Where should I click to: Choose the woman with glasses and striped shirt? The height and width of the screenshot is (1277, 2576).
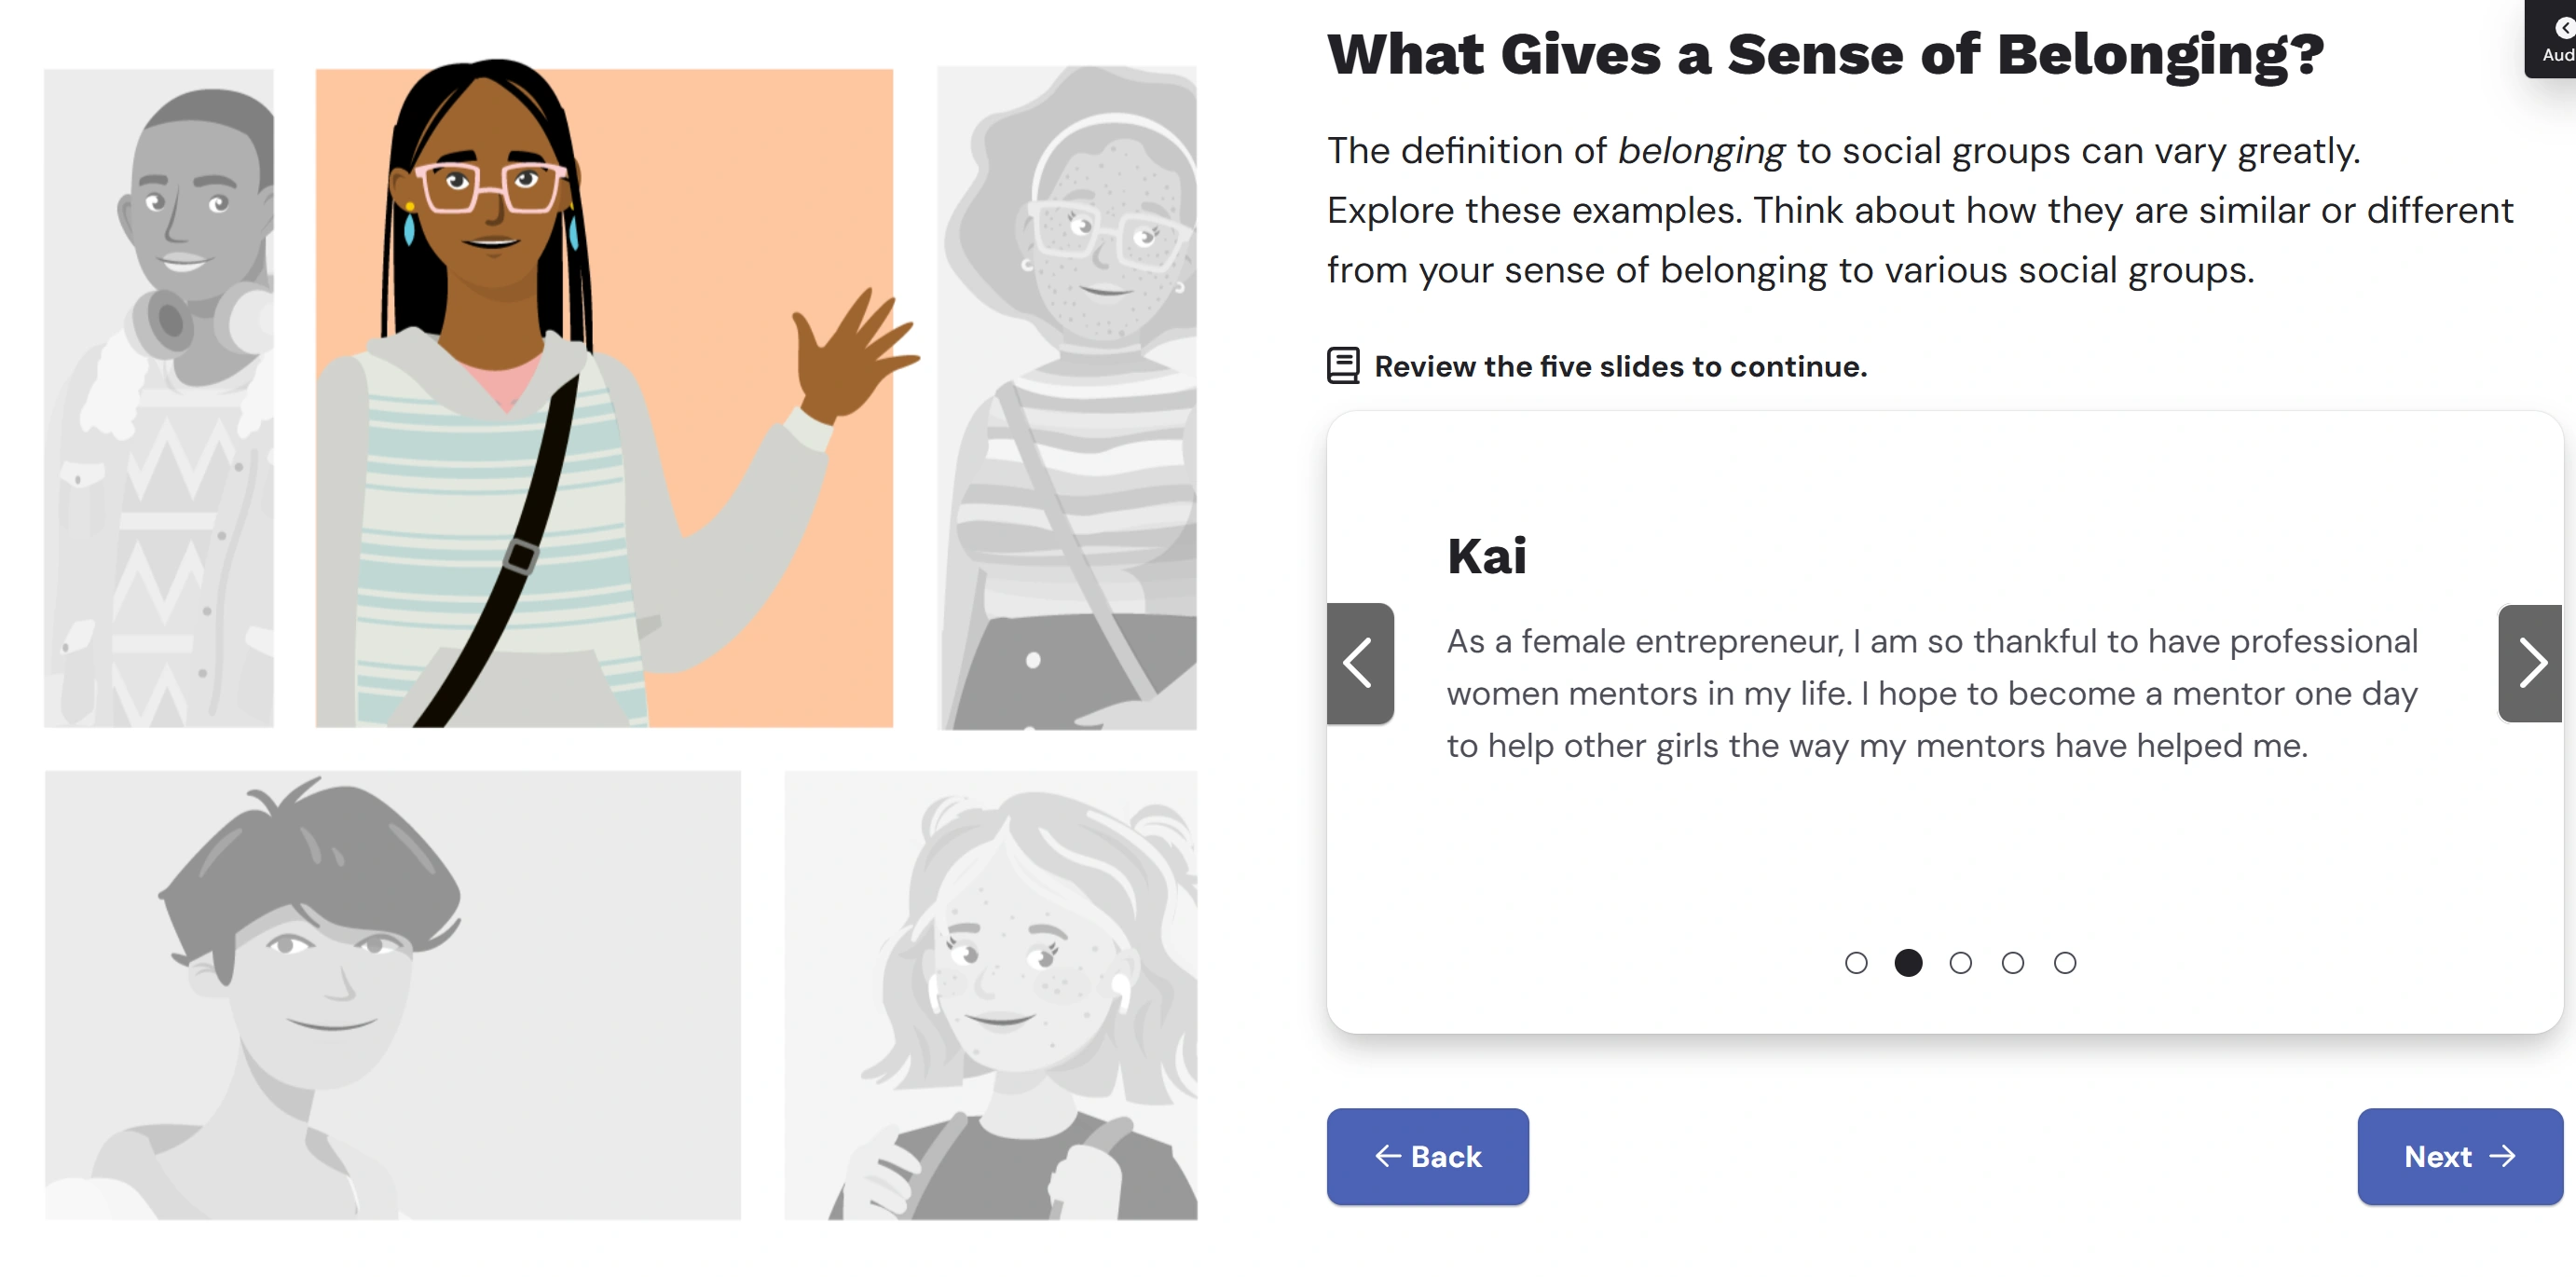pyautogui.click(x=1066, y=397)
